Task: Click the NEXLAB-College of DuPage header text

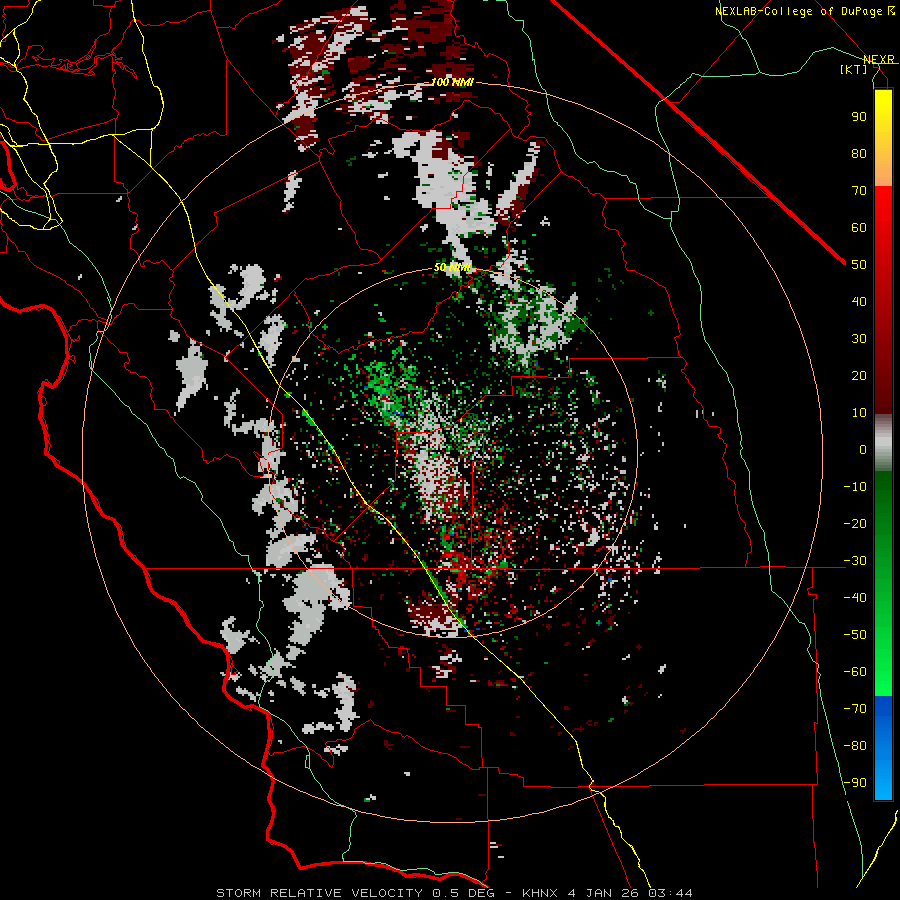Action: click(799, 11)
